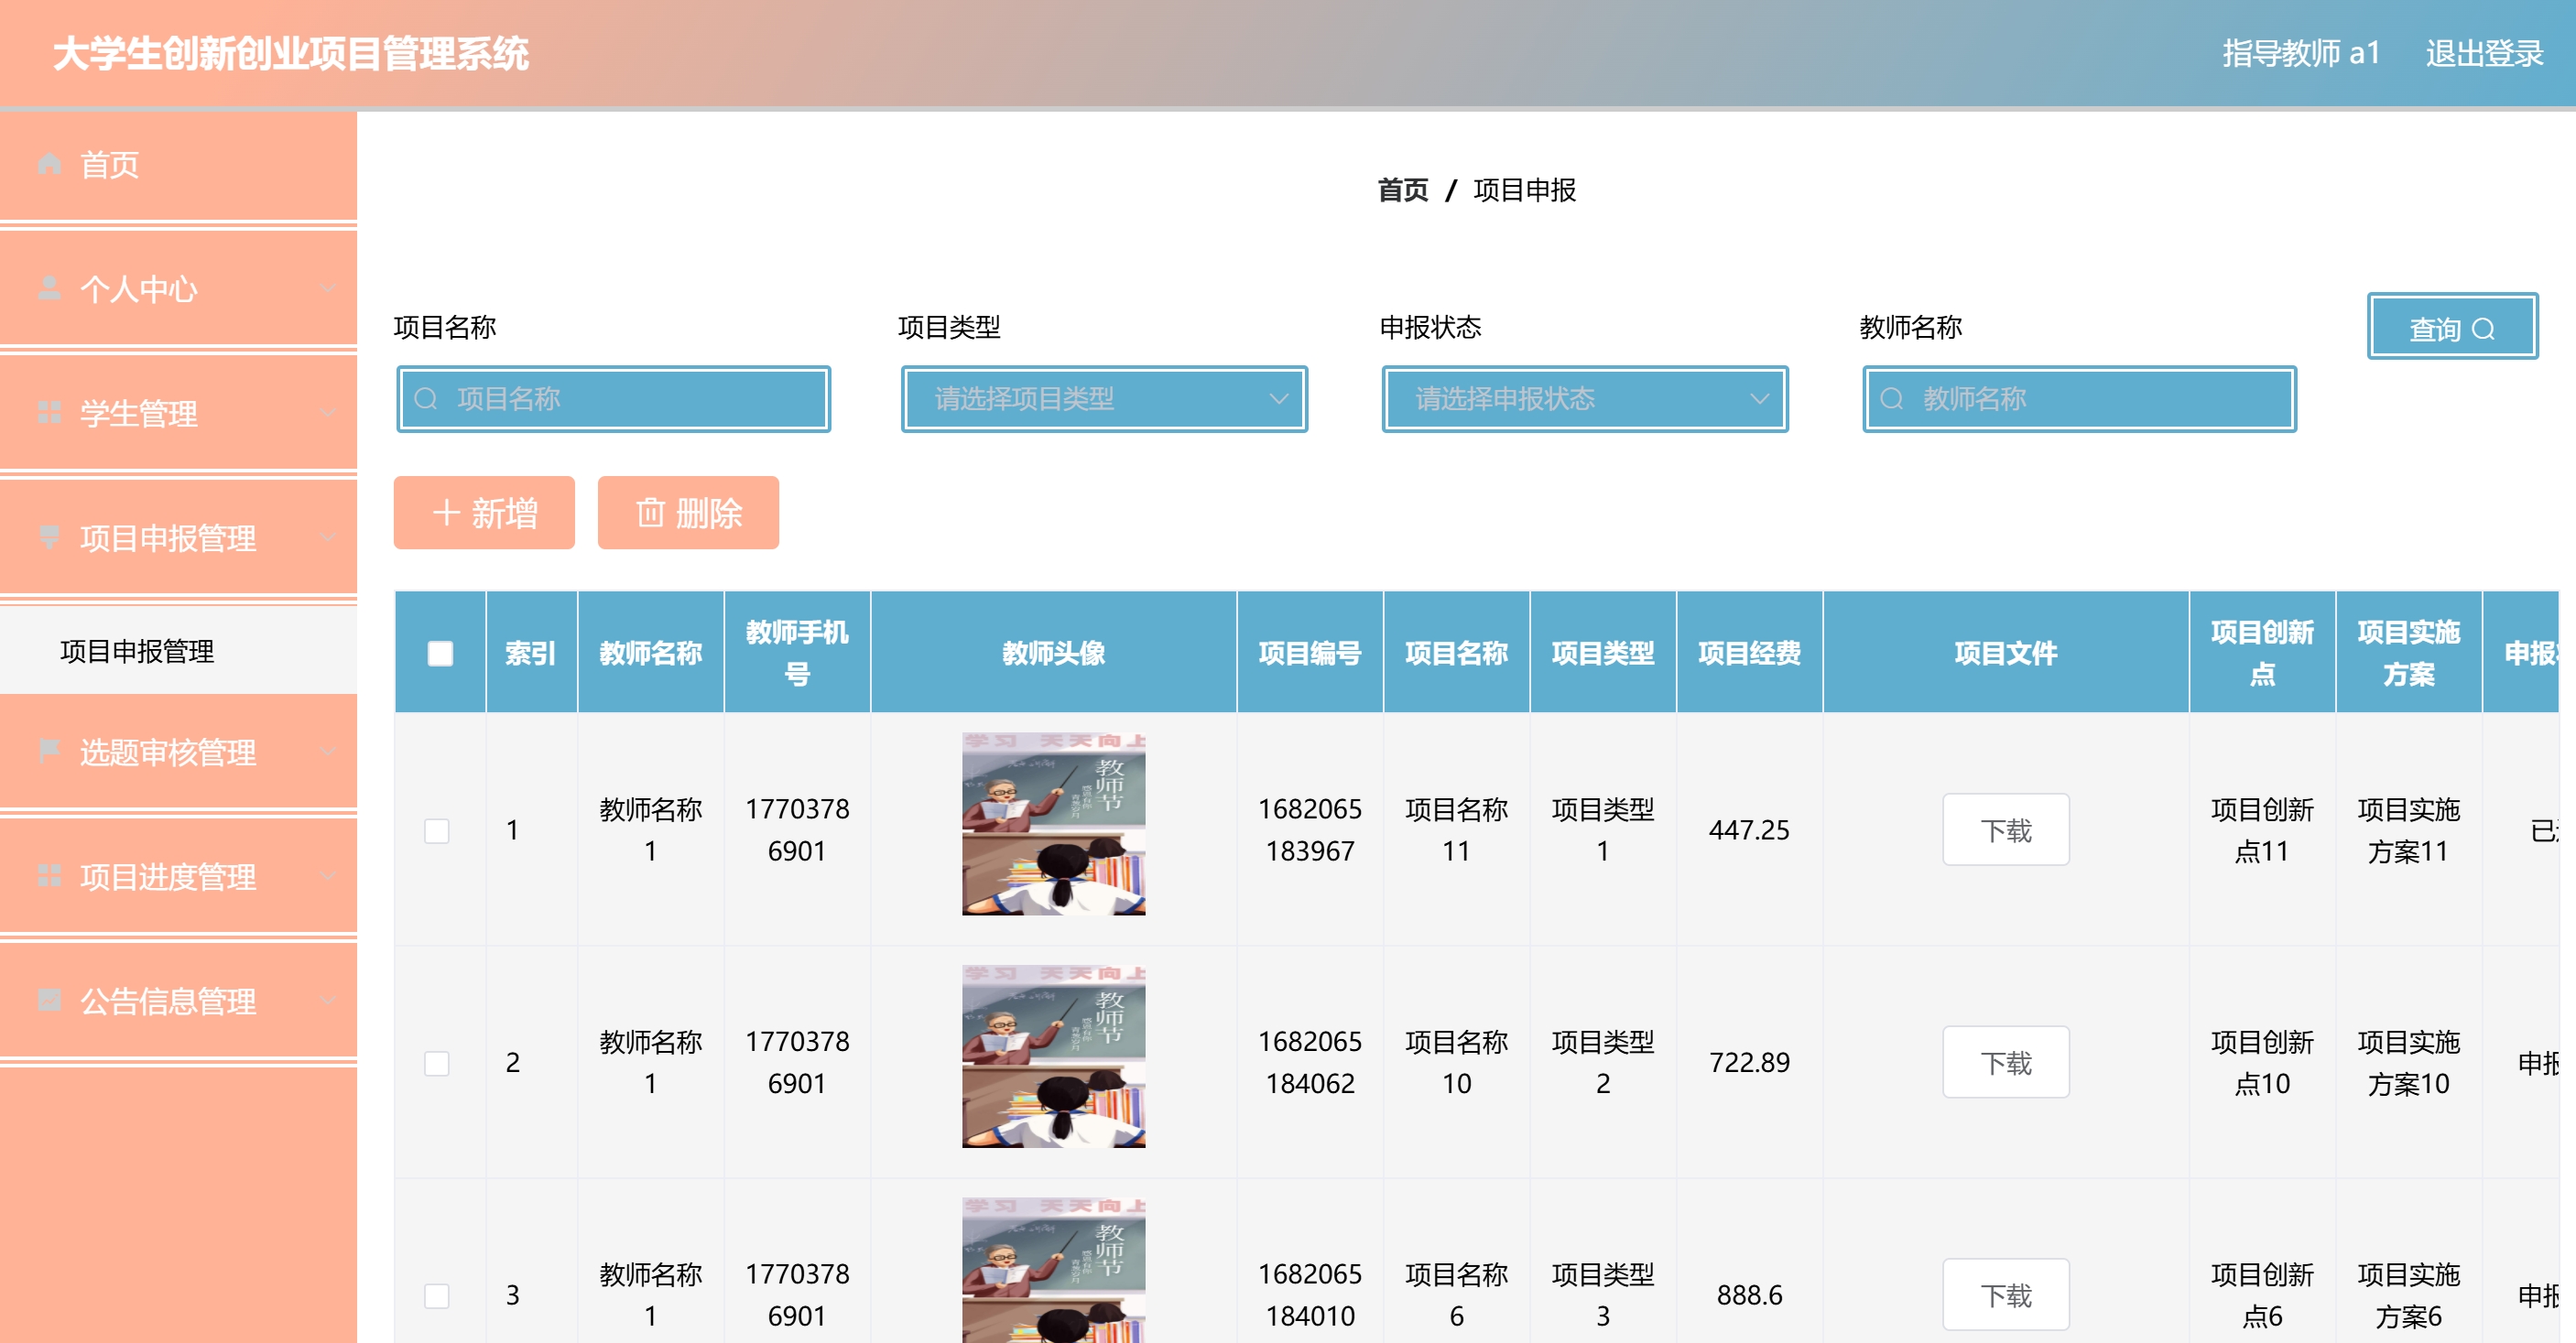Screen dimensions: 2576x1343
Task: Click the magnifier icon in 项目名称 field
Action: 426,399
